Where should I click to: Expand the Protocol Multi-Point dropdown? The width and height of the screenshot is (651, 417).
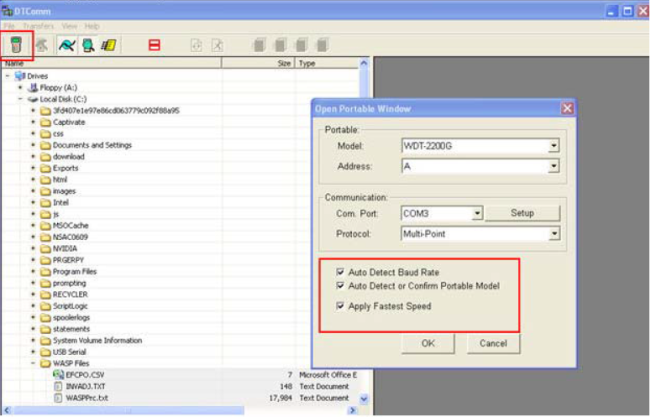(553, 234)
